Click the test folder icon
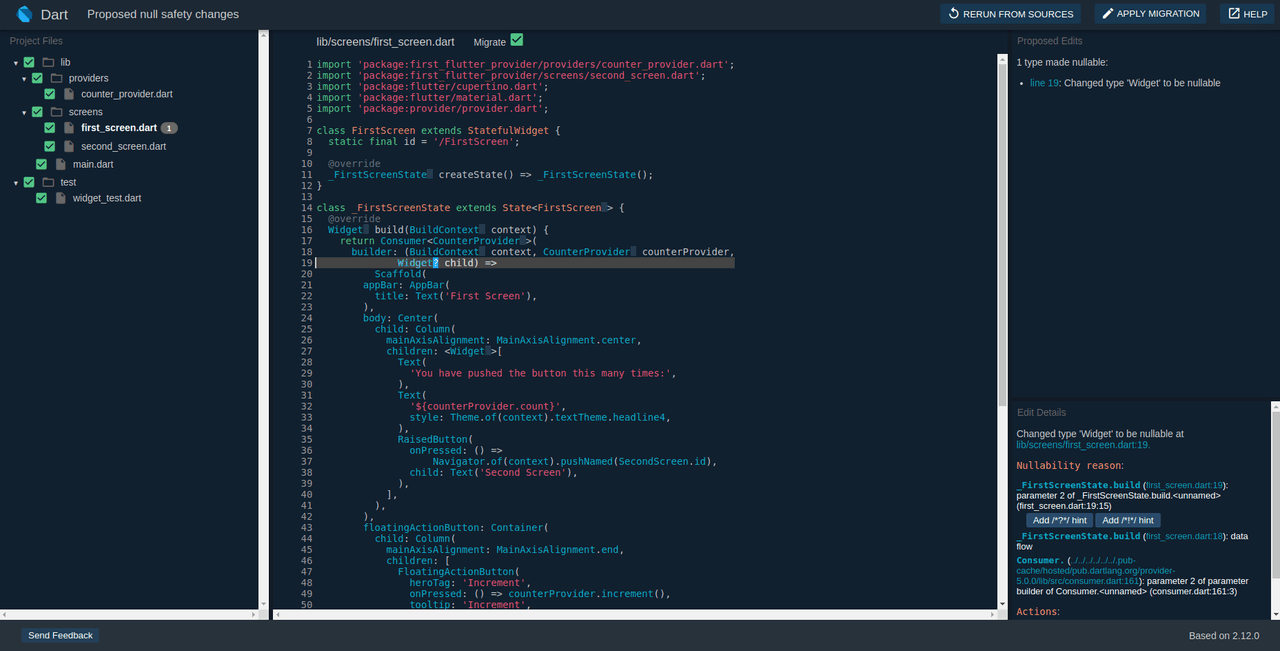 [48, 182]
